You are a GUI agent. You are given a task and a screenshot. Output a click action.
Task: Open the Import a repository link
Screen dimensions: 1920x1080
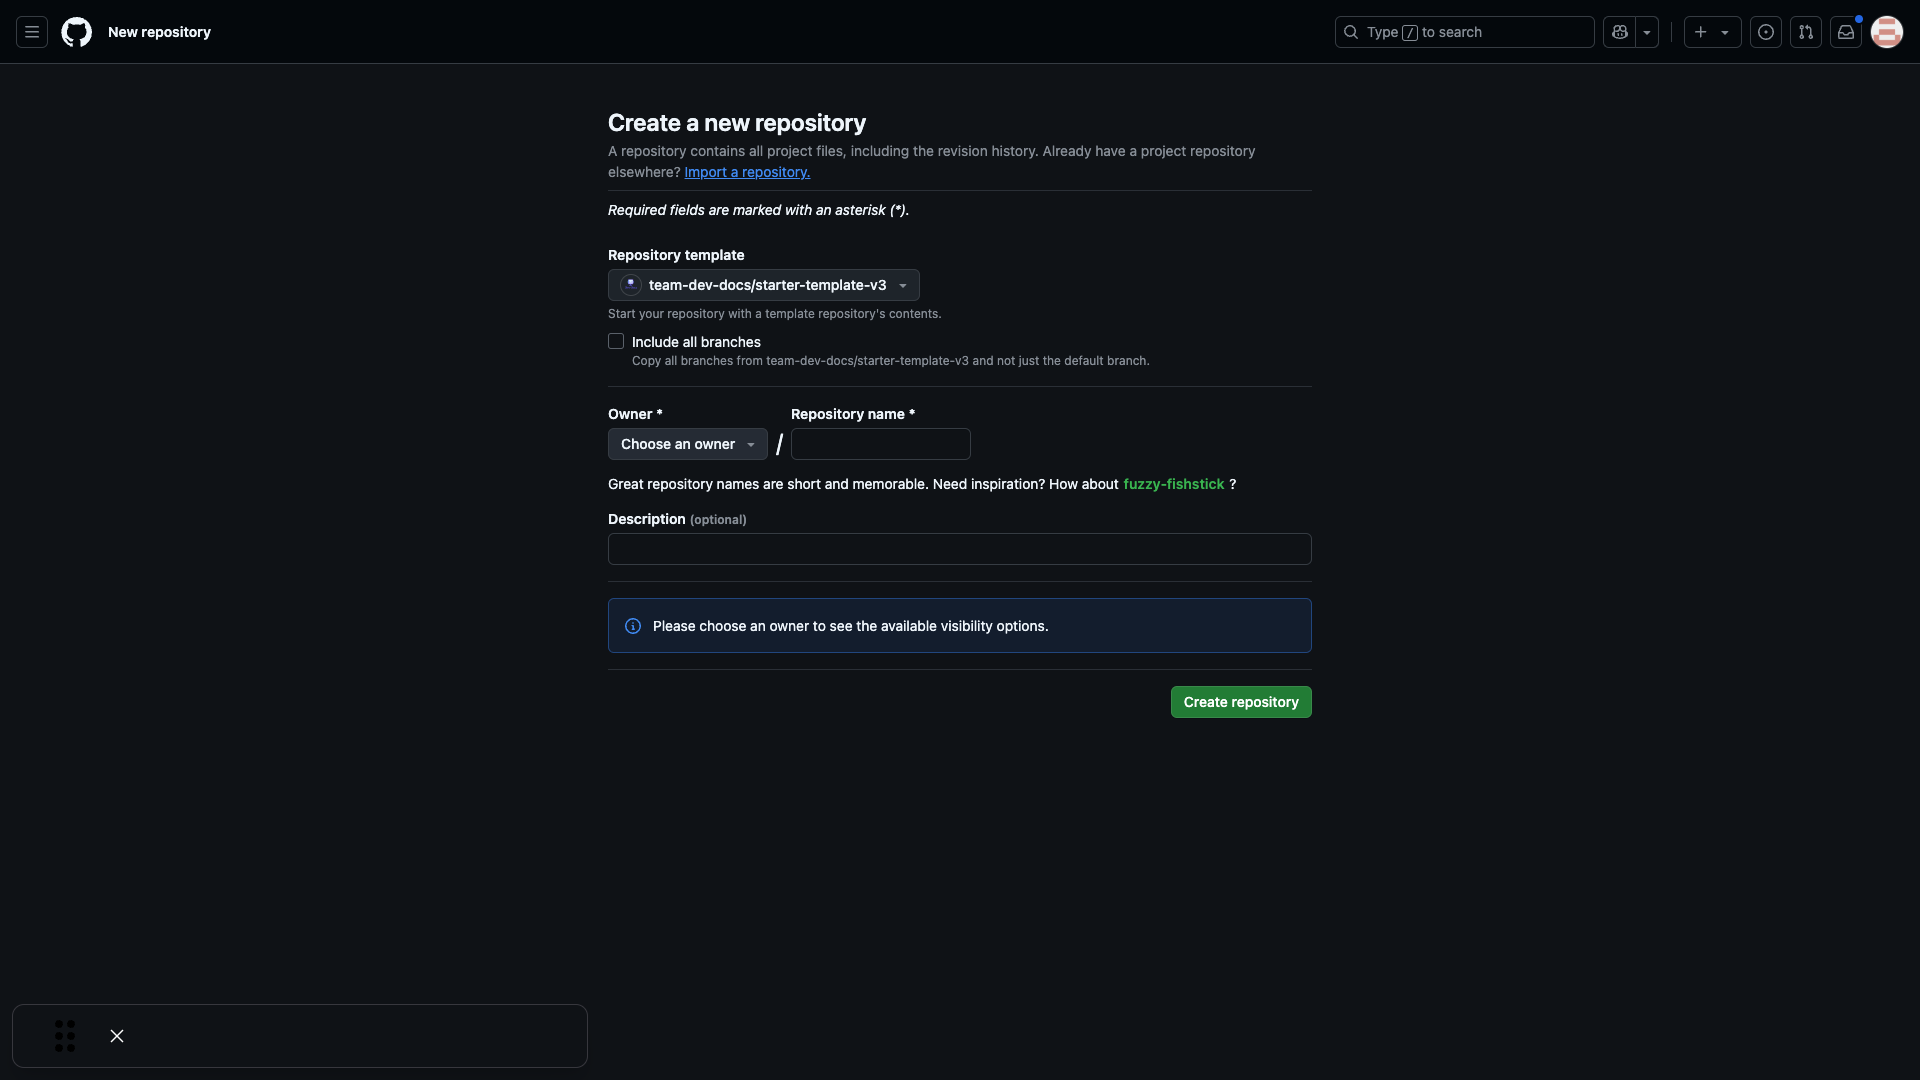746,172
